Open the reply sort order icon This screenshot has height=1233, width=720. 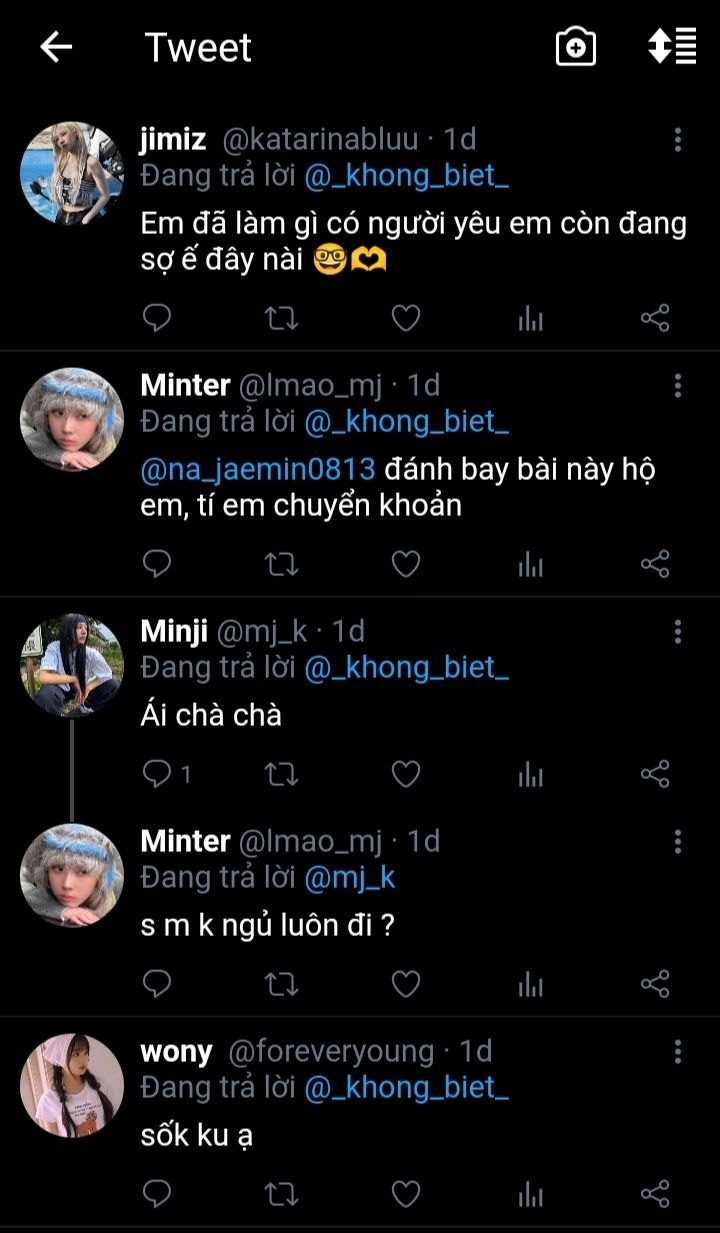(x=672, y=47)
